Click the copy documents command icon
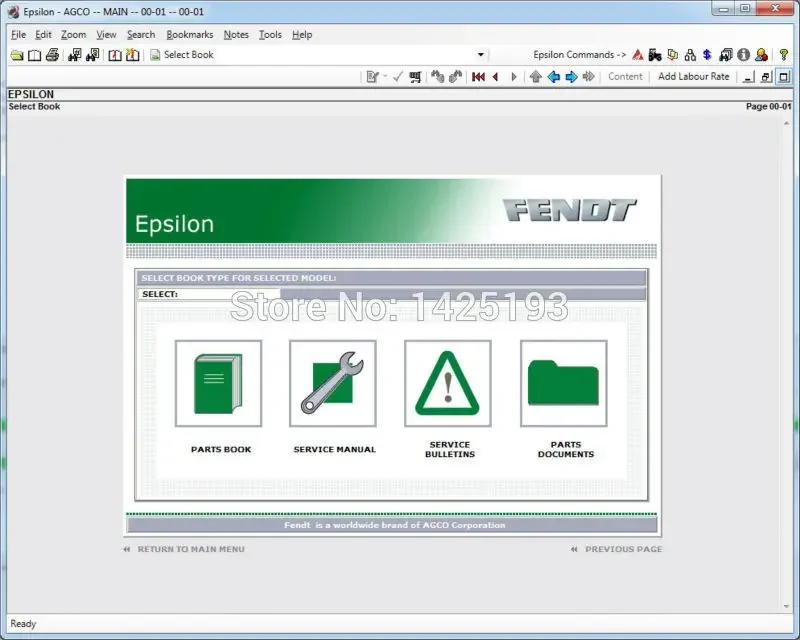This screenshot has width=800, height=640. (673, 55)
